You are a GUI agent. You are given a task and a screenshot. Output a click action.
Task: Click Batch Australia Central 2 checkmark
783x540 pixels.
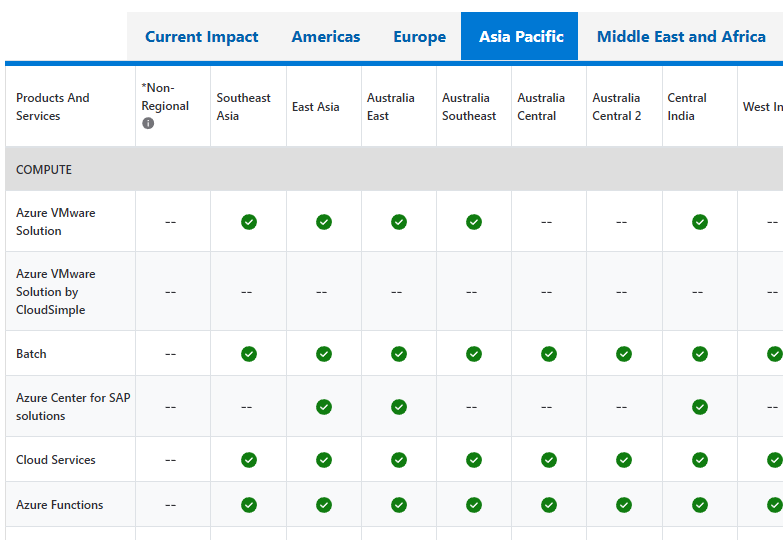[624, 354]
